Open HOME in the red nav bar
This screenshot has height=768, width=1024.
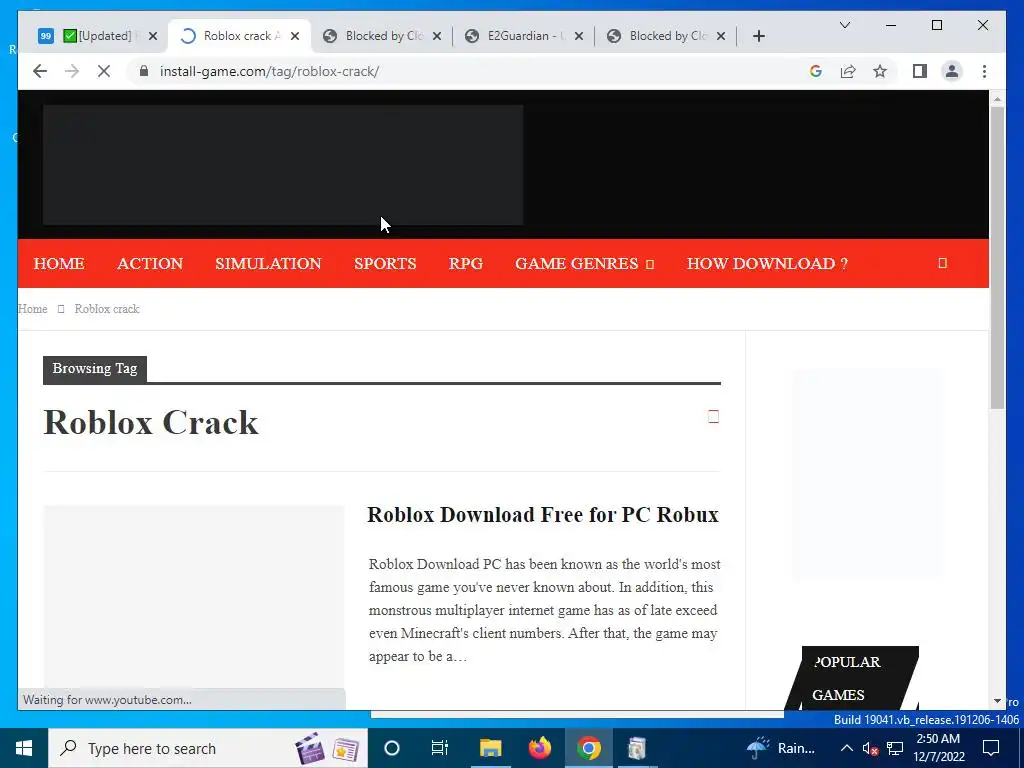coord(59,263)
